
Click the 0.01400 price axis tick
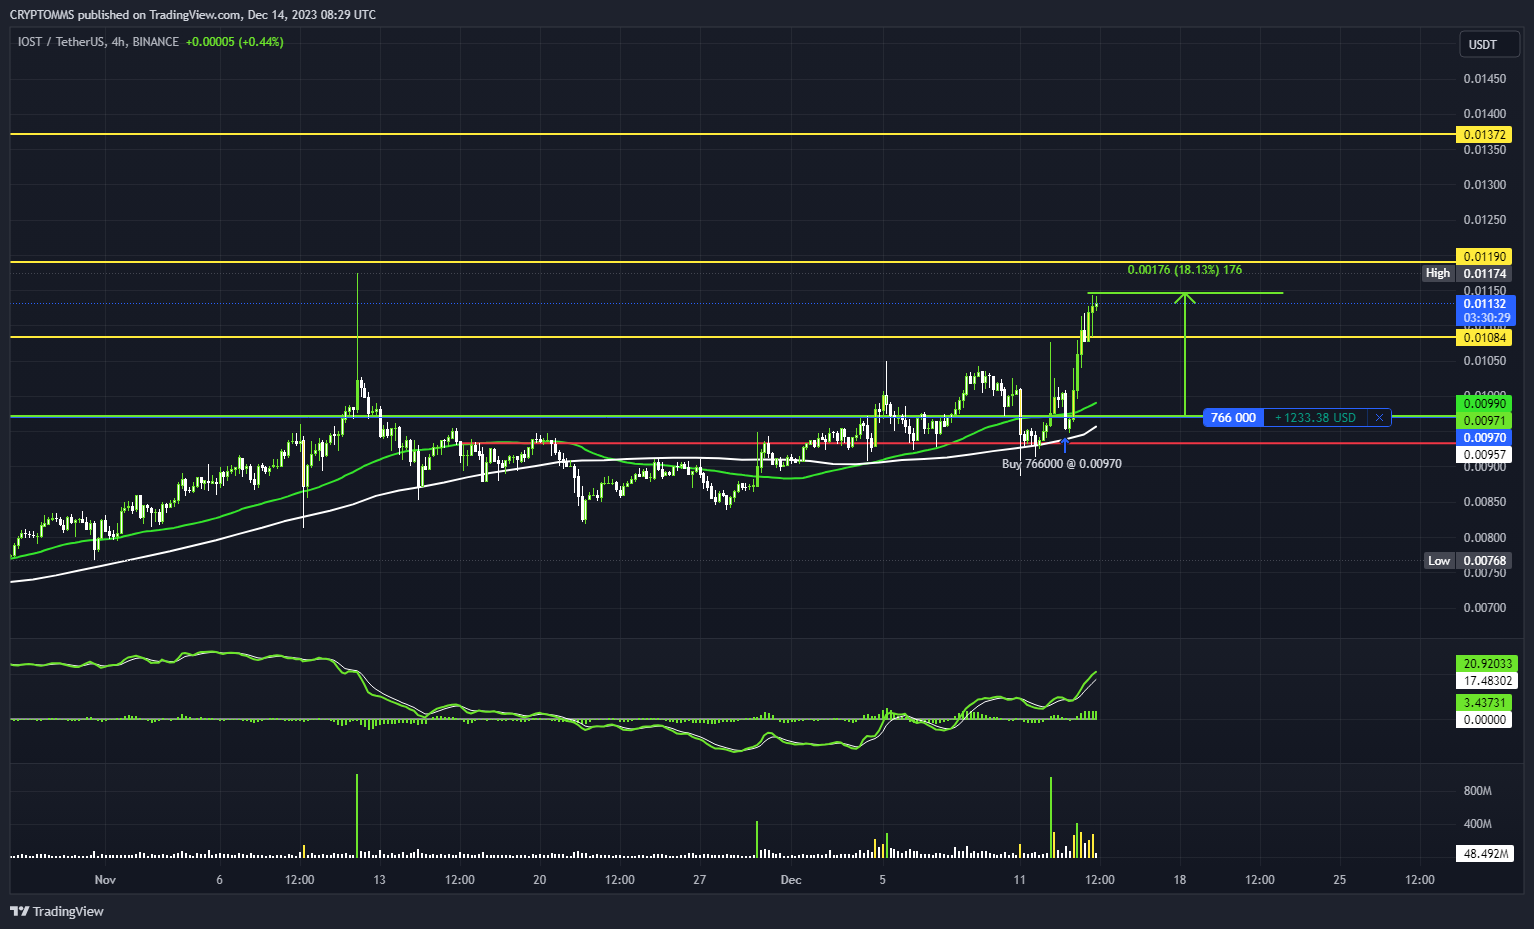coord(1484,114)
